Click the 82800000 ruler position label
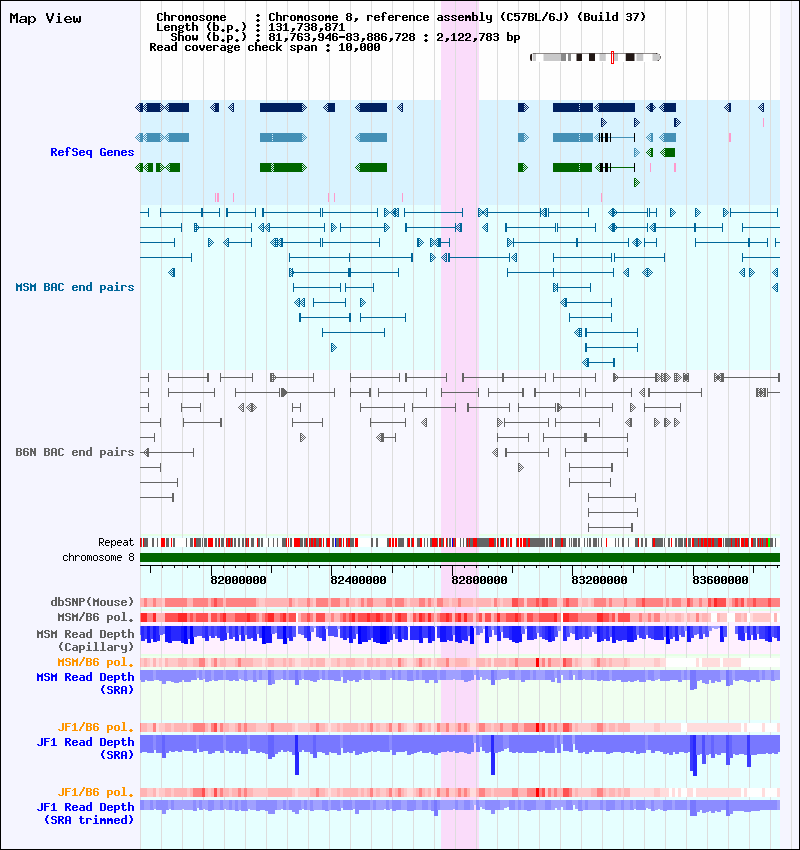Viewport: 800px width, 850px height. point(479,580)
